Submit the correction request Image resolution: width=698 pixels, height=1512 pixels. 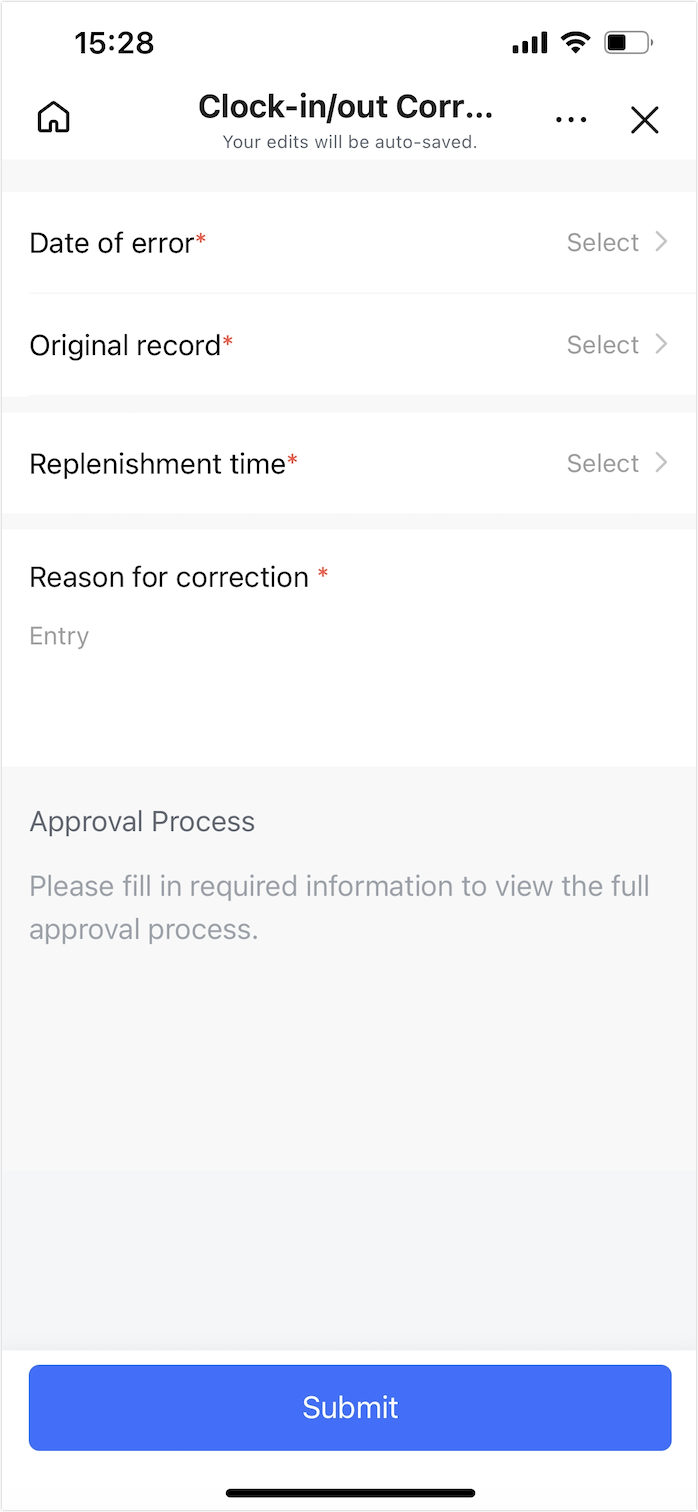coord(349,1407)
